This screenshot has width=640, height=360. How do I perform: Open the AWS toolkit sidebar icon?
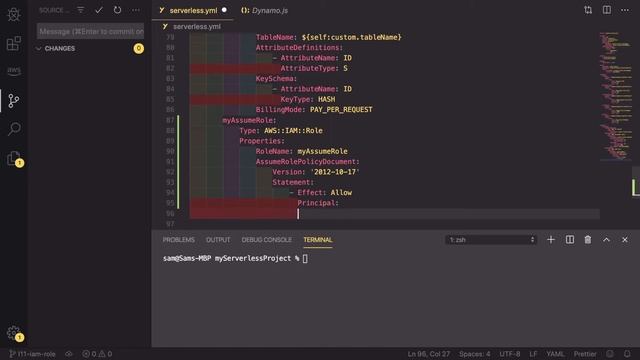(x=14, y=71)
